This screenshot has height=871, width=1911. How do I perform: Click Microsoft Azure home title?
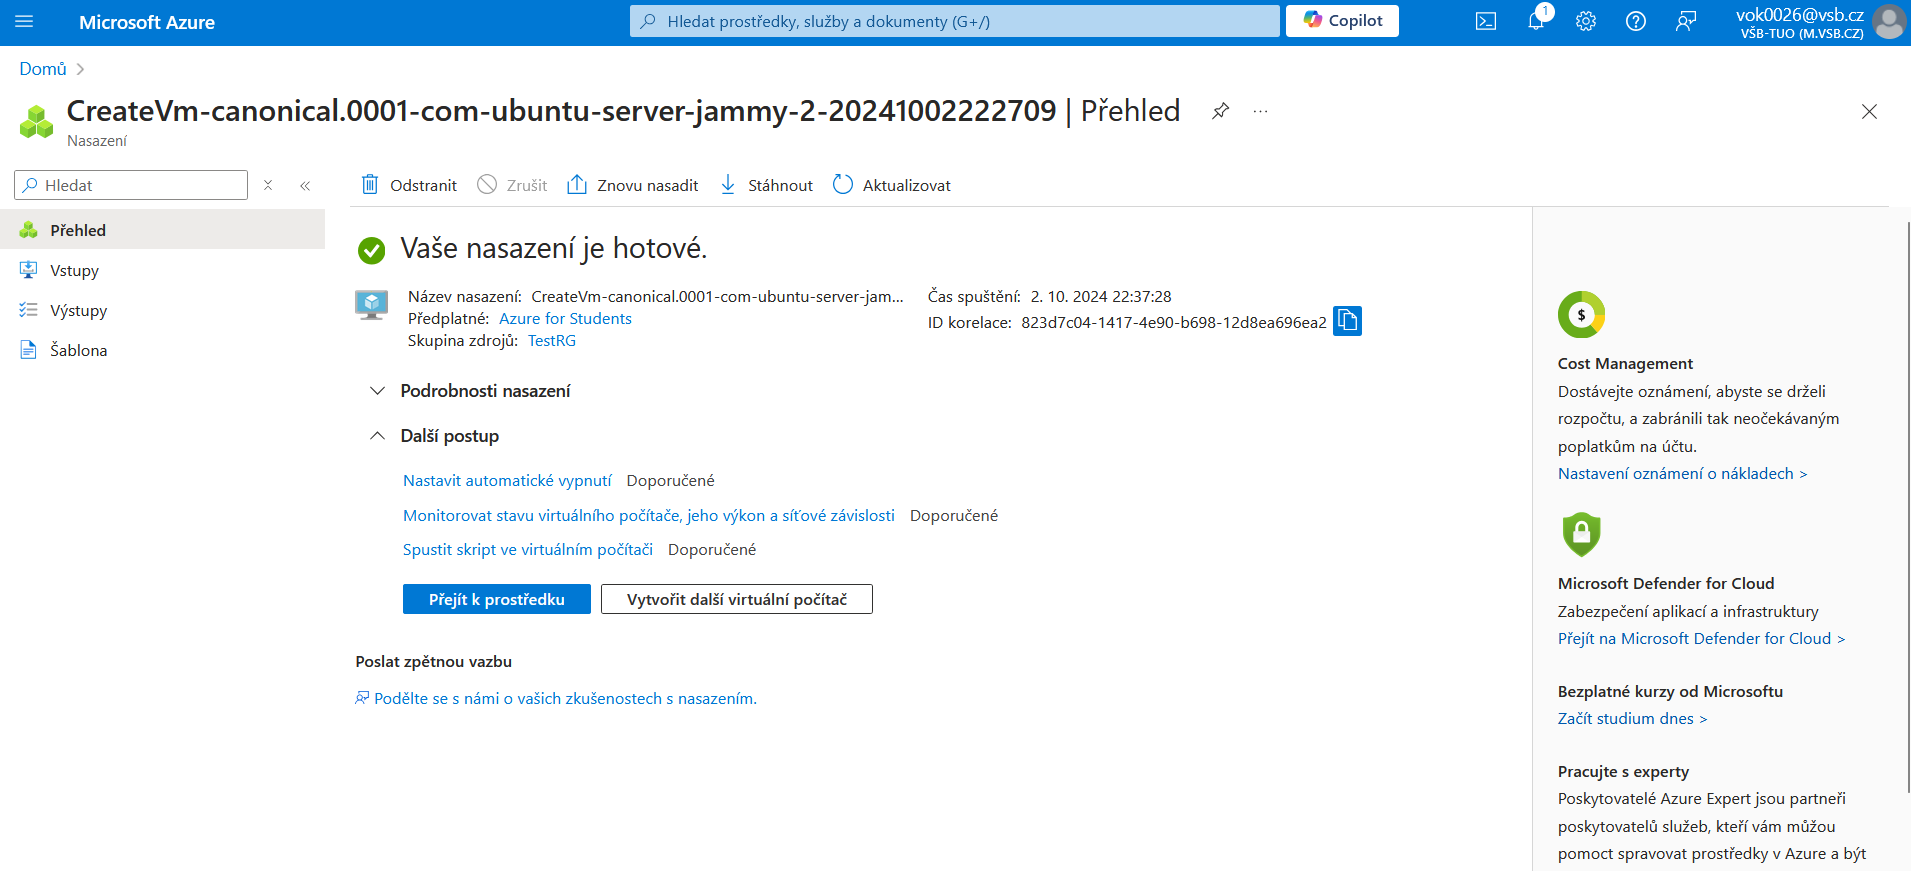pos(147,22)
